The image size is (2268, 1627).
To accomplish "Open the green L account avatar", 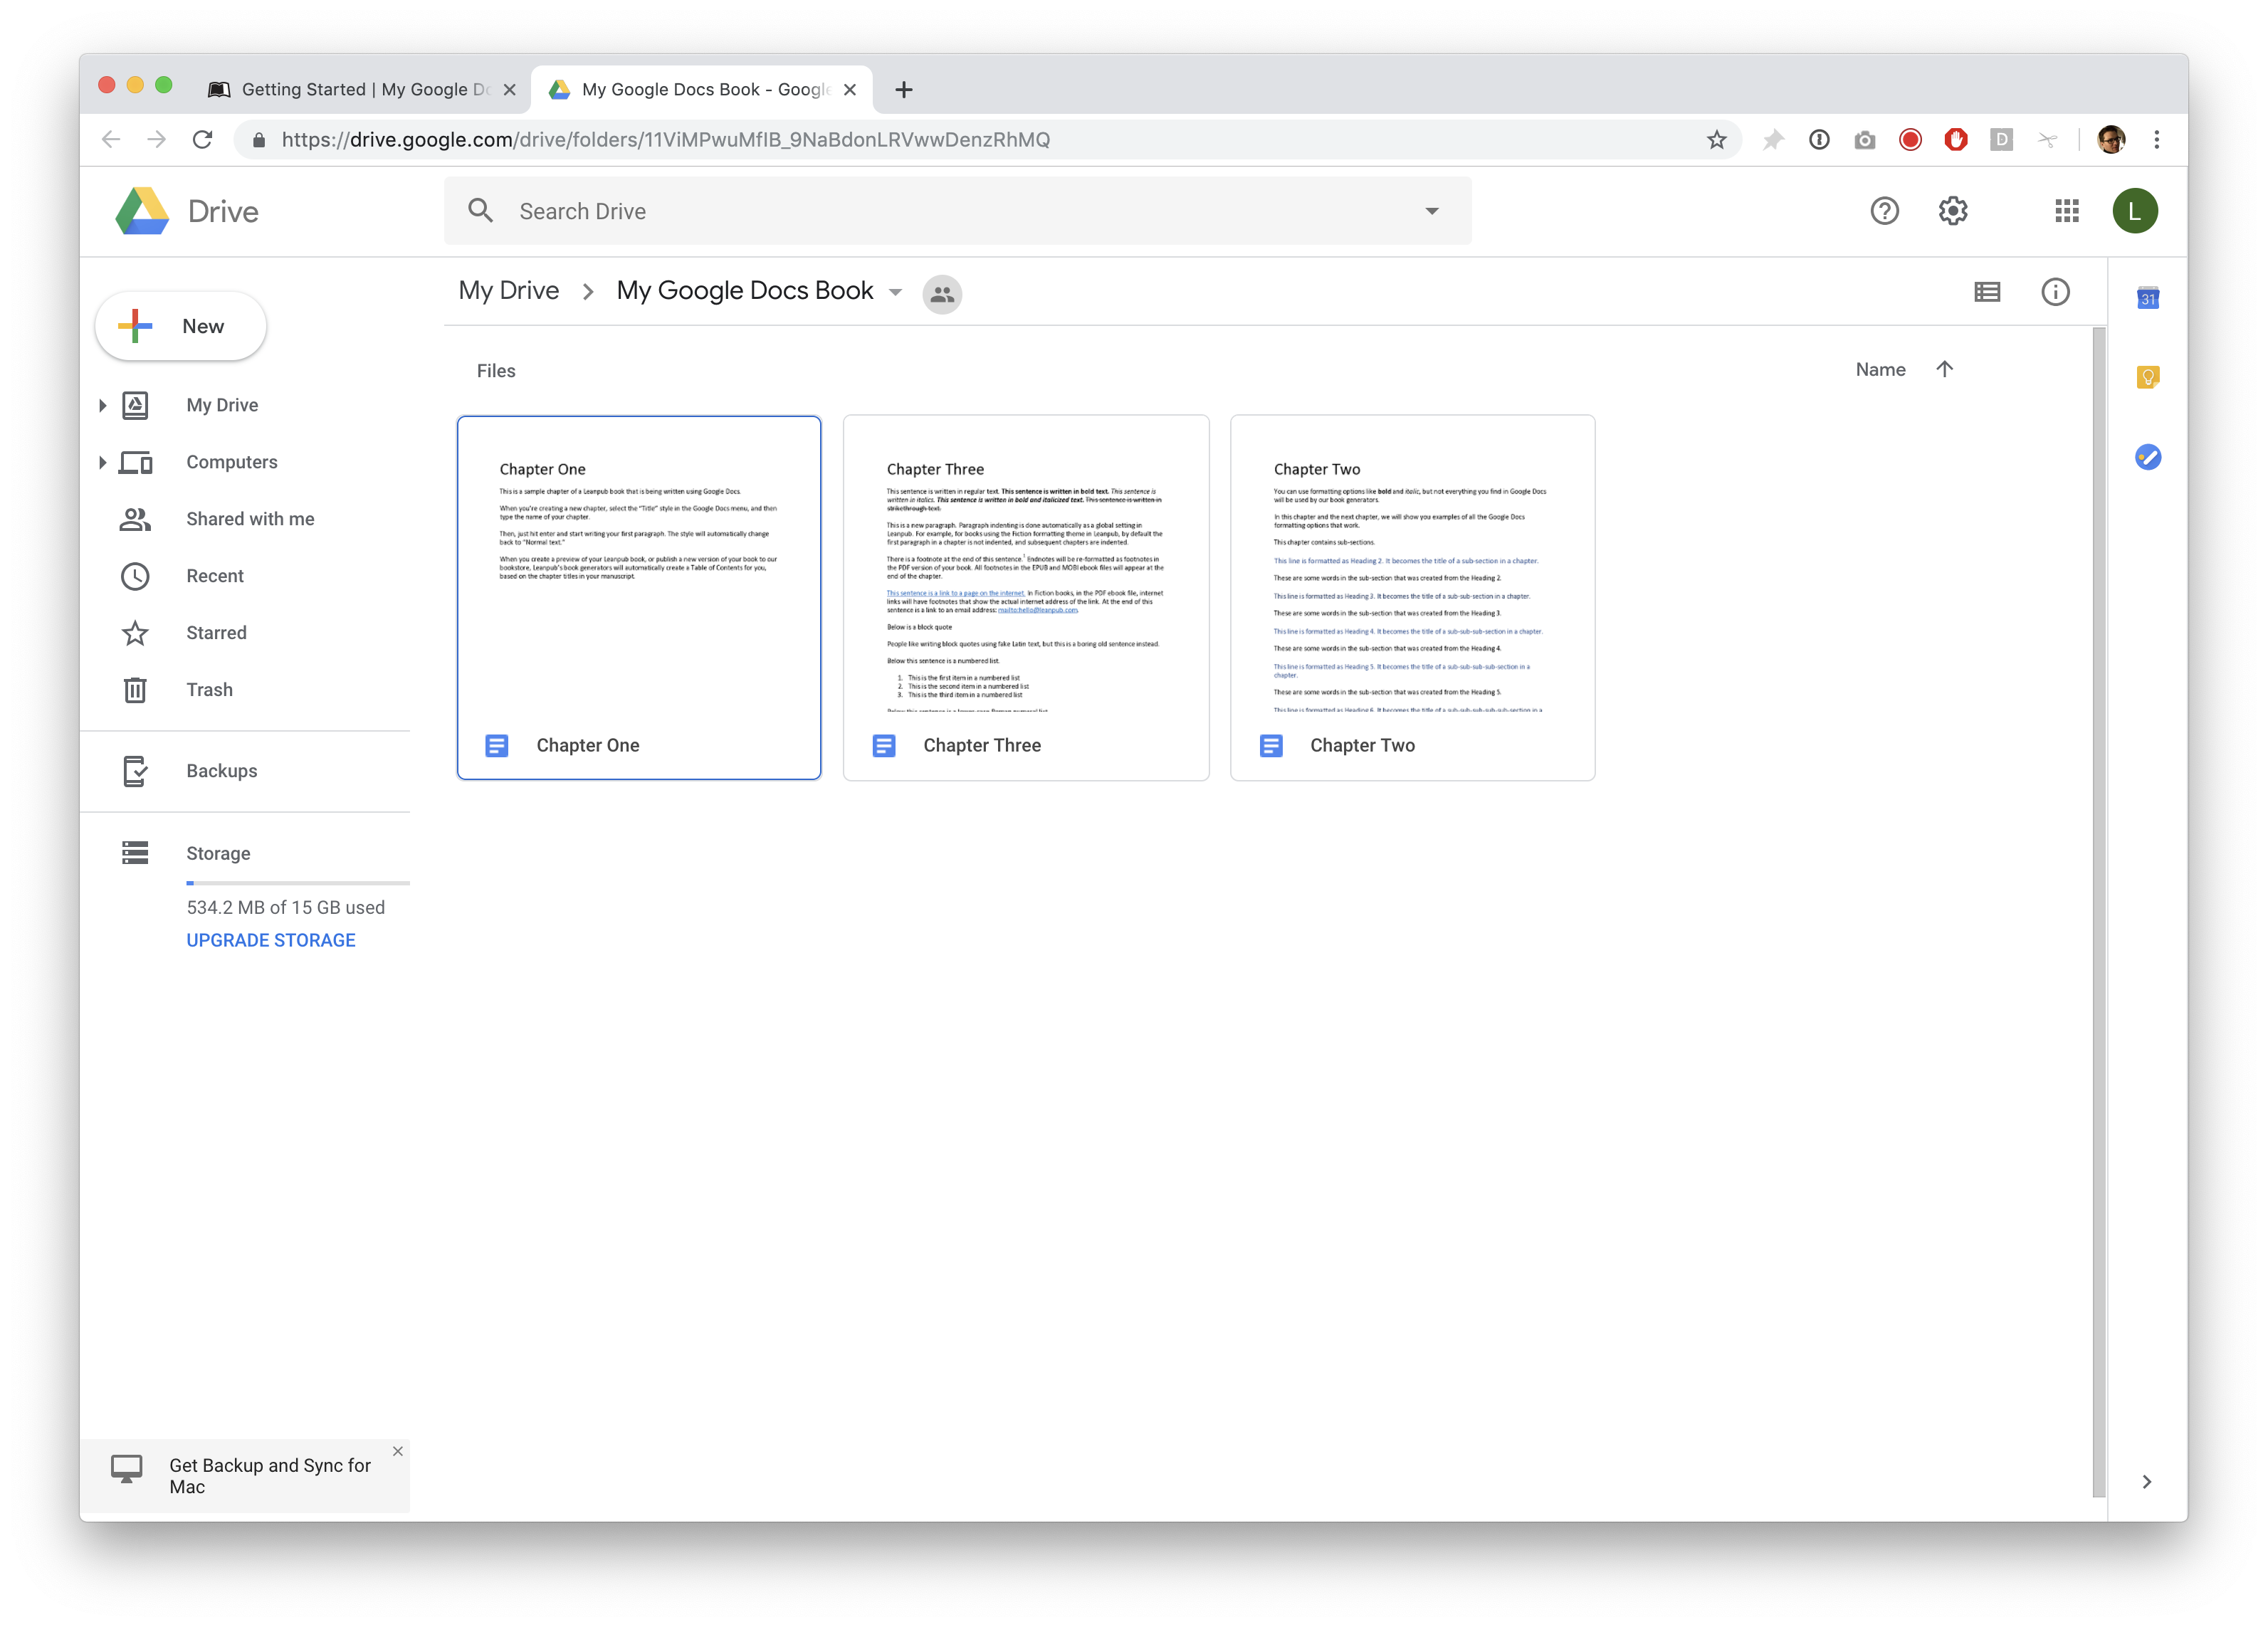I will (2134, 211).
